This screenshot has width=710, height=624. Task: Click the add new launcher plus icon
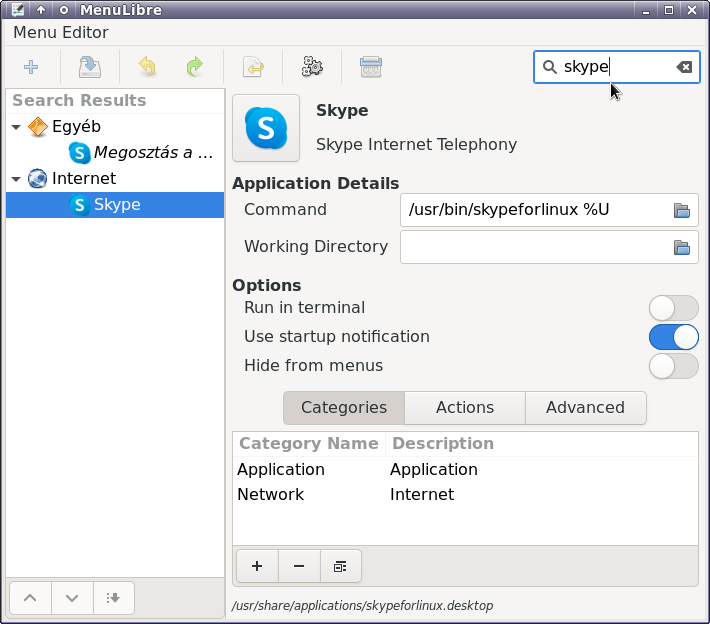(31, 67)
